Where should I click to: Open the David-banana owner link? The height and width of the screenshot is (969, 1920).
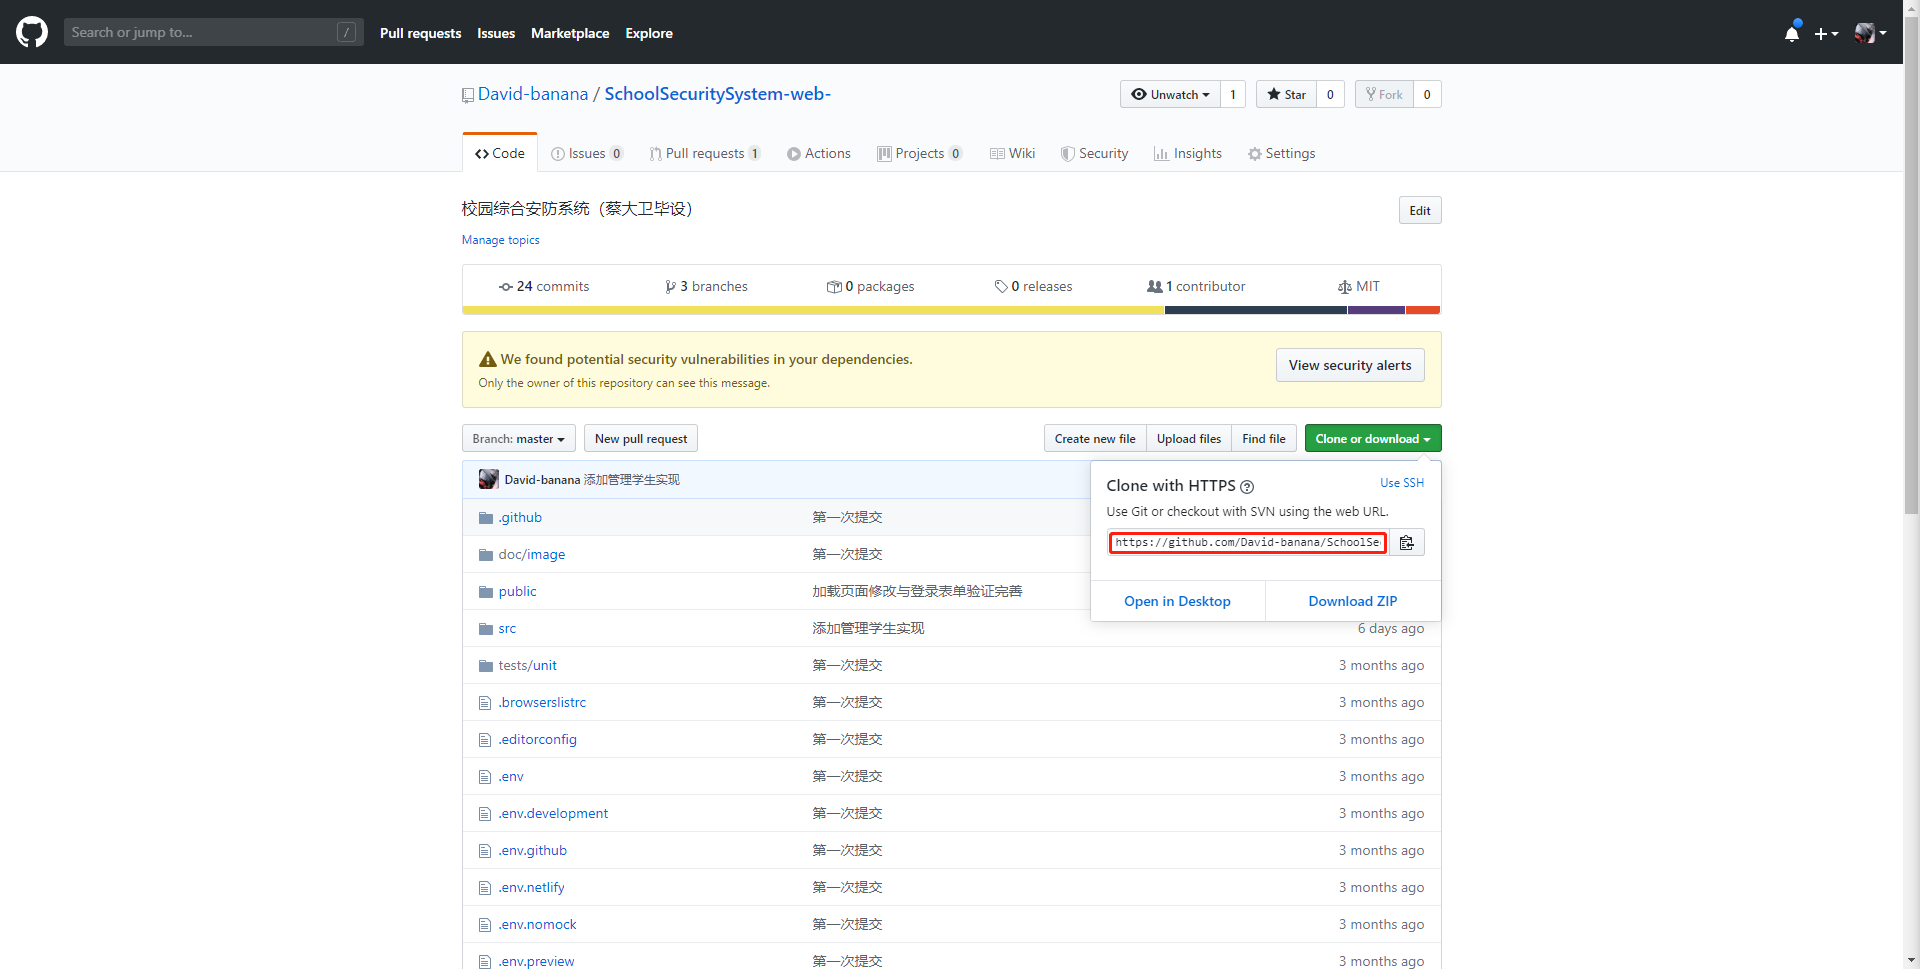tap(533, 94)
